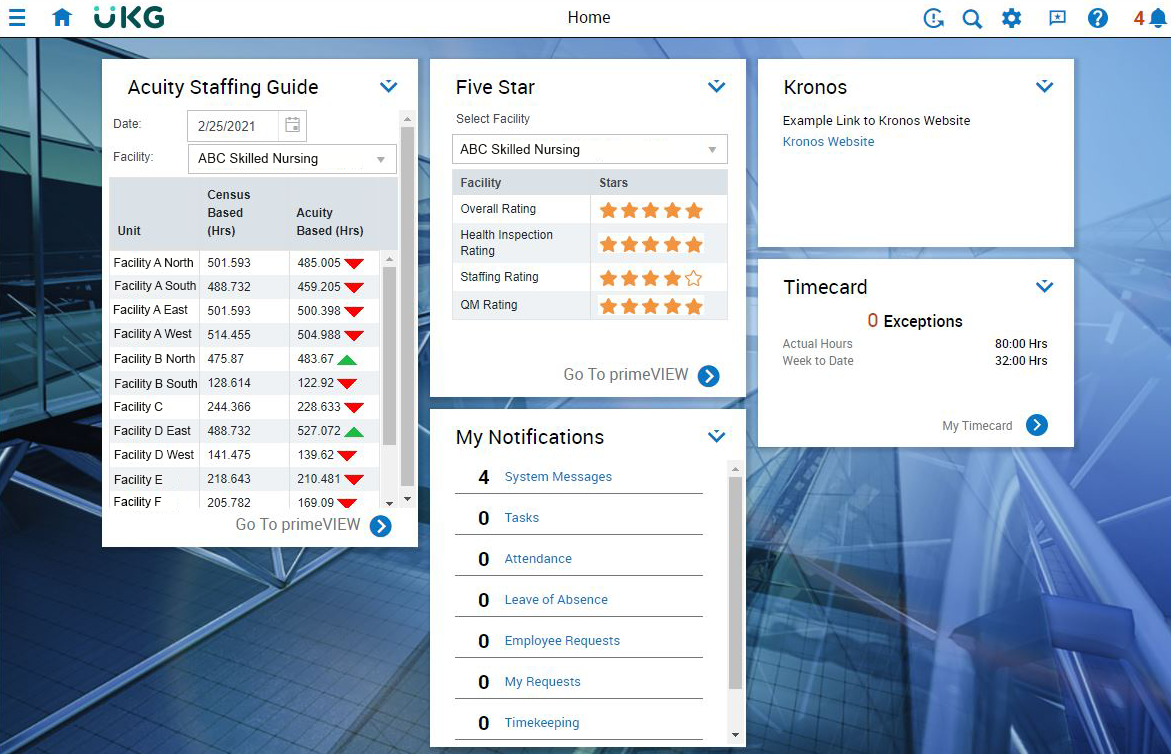Open the Five Star facility dropdown

(x=589, y=149)
